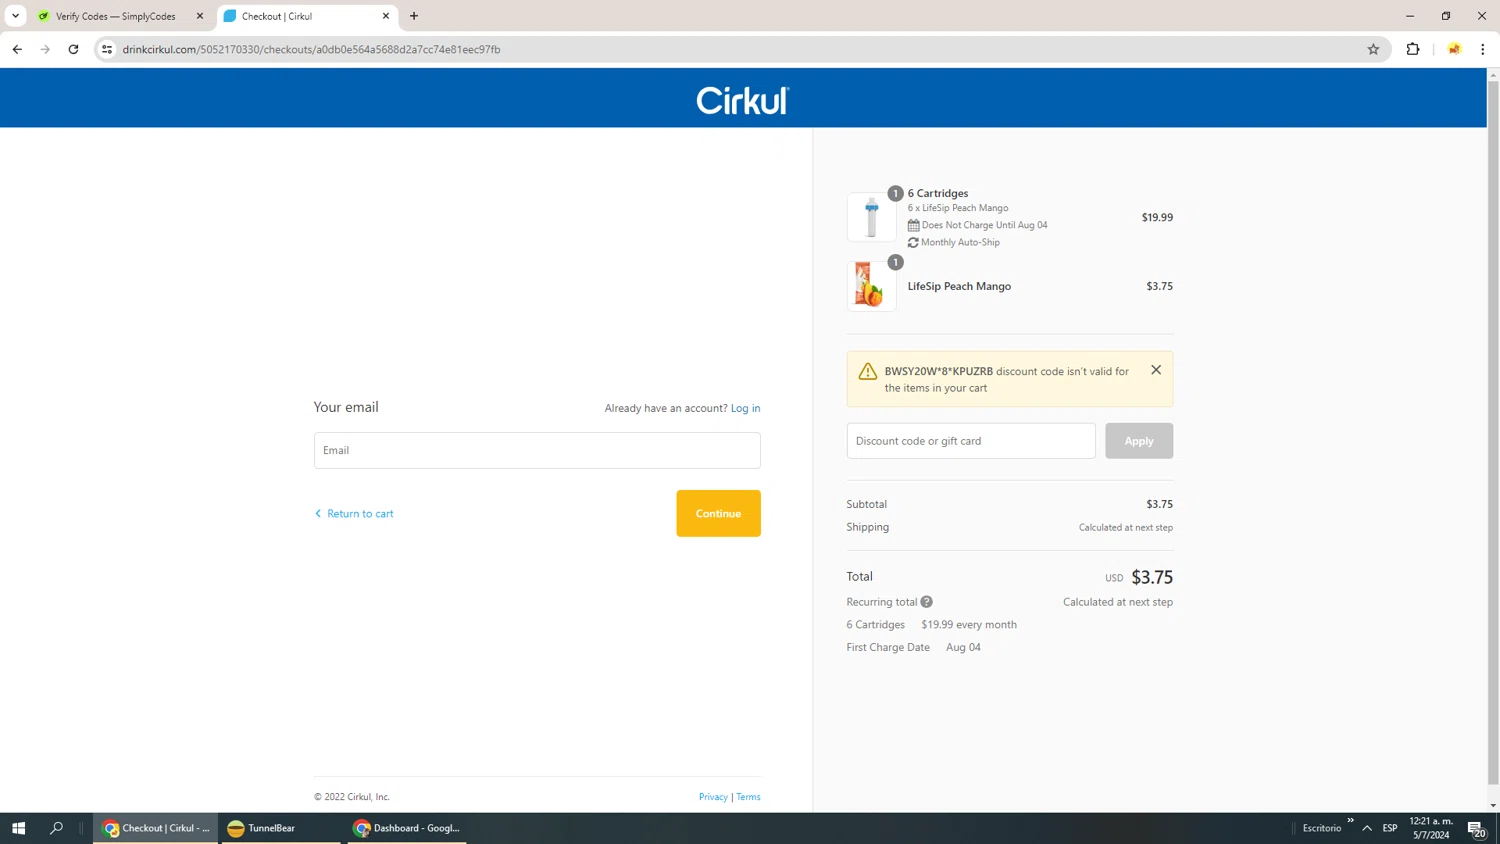Screen dimensions: 1500x844
Task: Open the Windows Start menu
Action: click(x=18, y=828)
